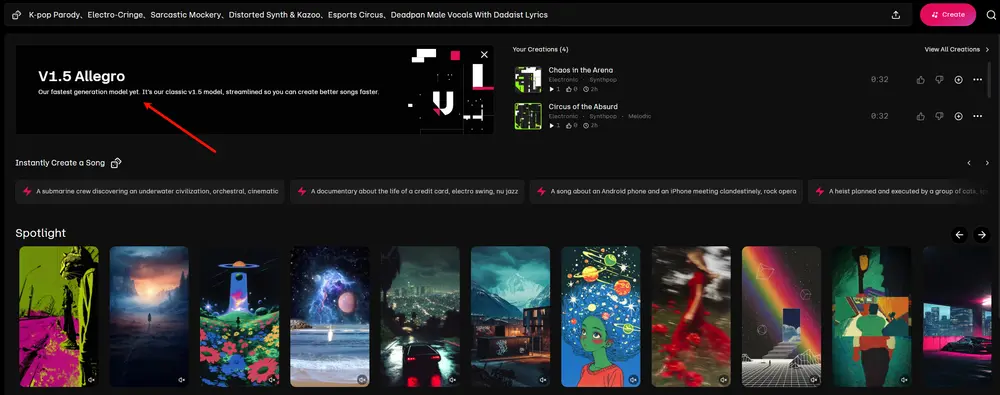Toggle mute on the green-jacket figure card
This screenshot has height=395, width=1000.
(904, 380)
